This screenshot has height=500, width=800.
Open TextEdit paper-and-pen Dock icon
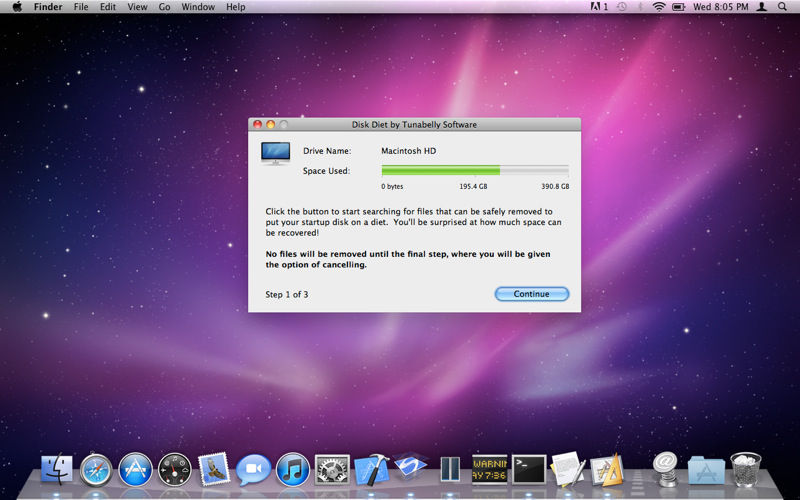click(x=568, y=468)
